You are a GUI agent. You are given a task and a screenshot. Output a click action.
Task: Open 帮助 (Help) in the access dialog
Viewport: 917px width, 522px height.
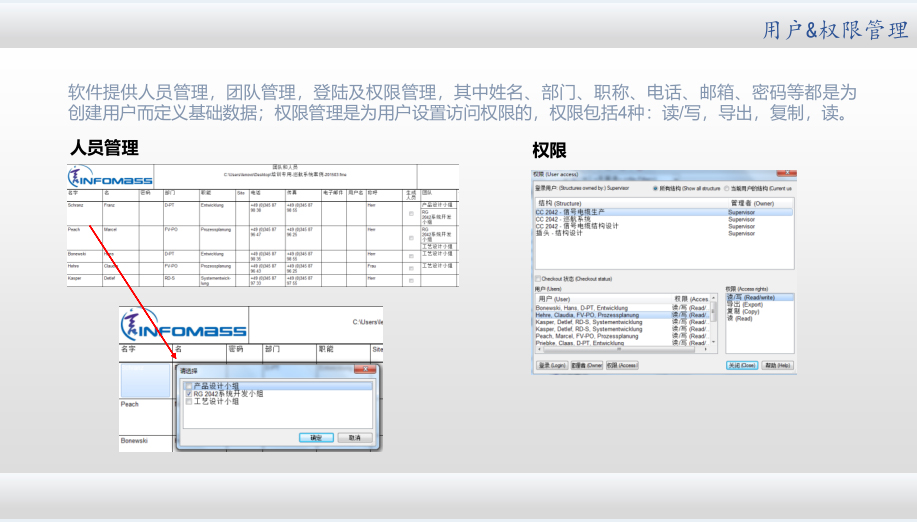[x=778, y=366]
